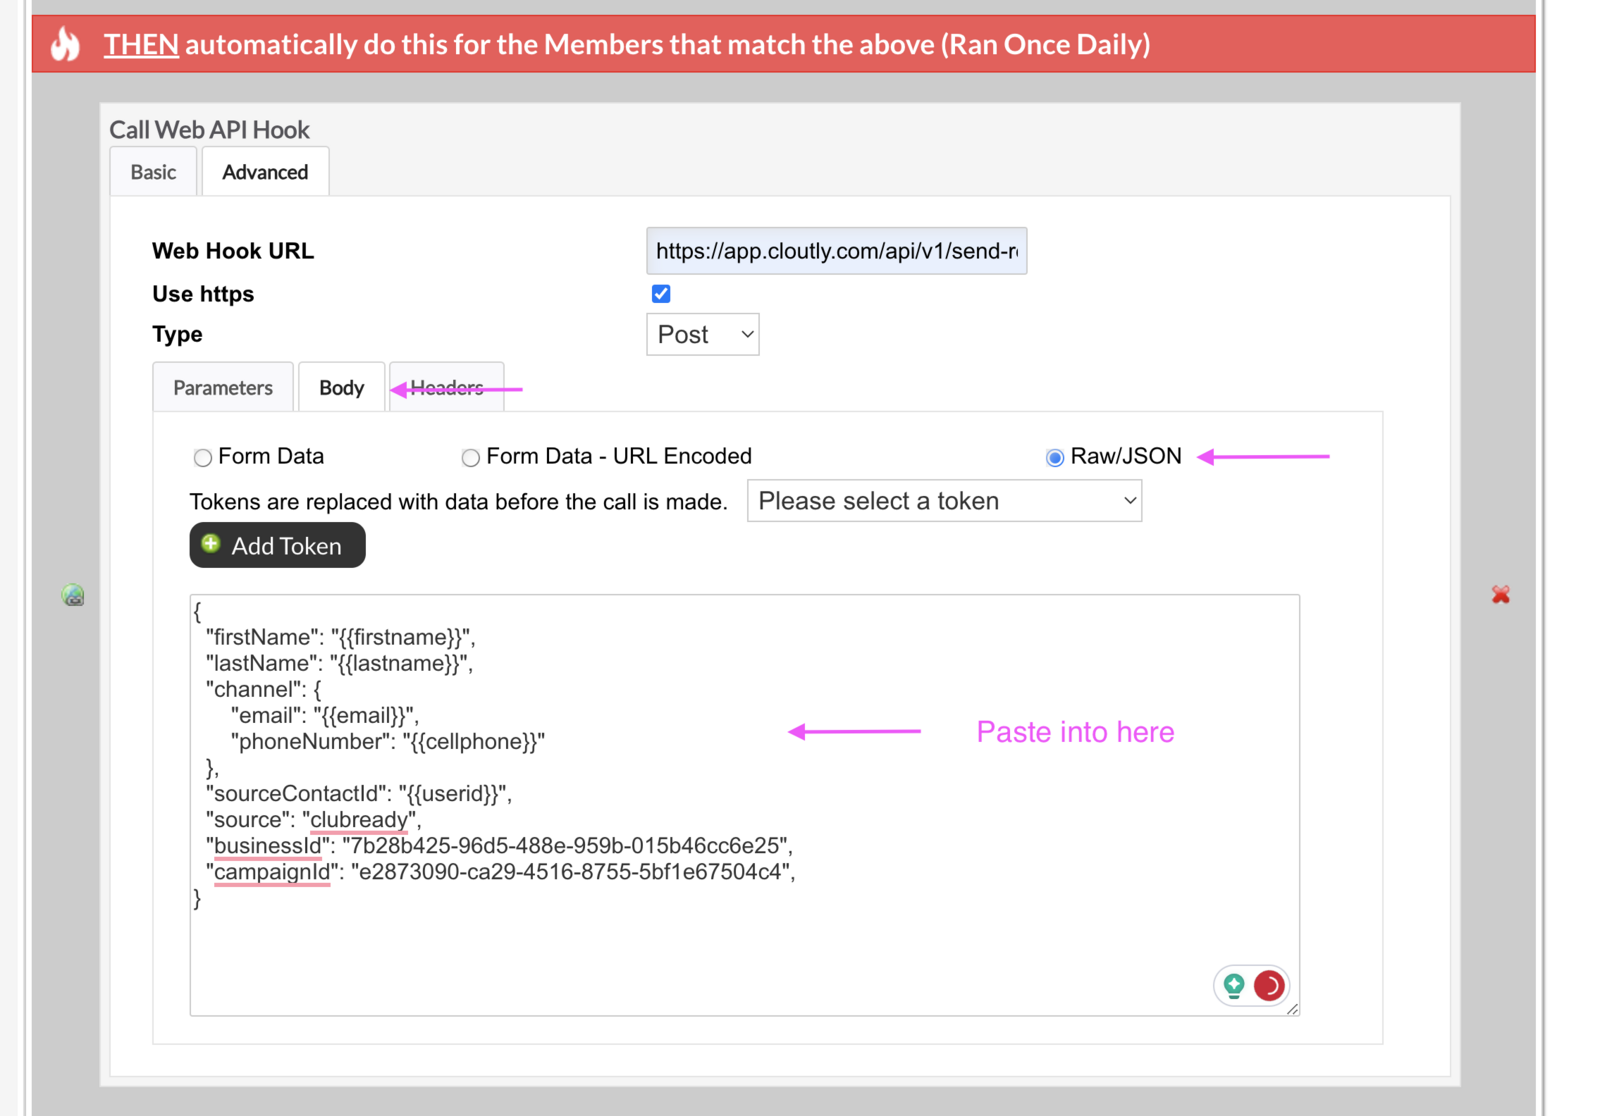
Task: Uncheck the Use https checkbox
Action: coord(661,294)
